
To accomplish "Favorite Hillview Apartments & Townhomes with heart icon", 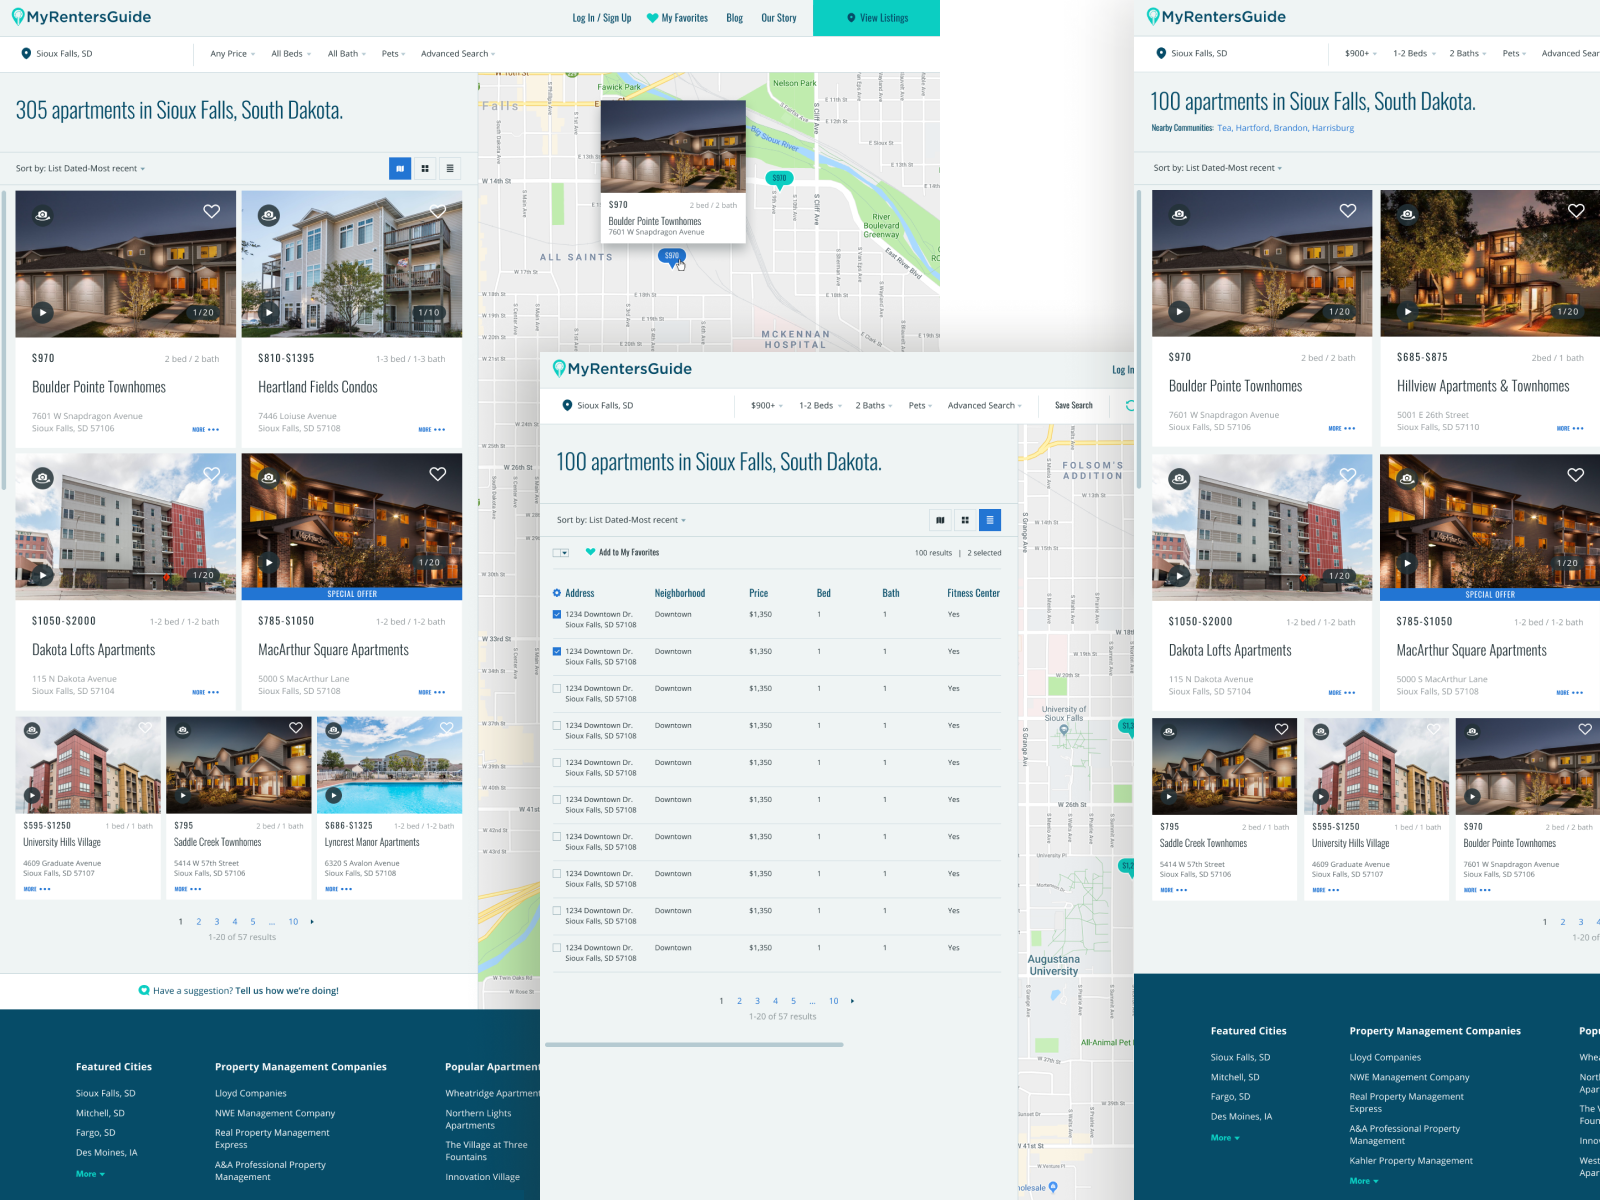I will pos(1576,211).
